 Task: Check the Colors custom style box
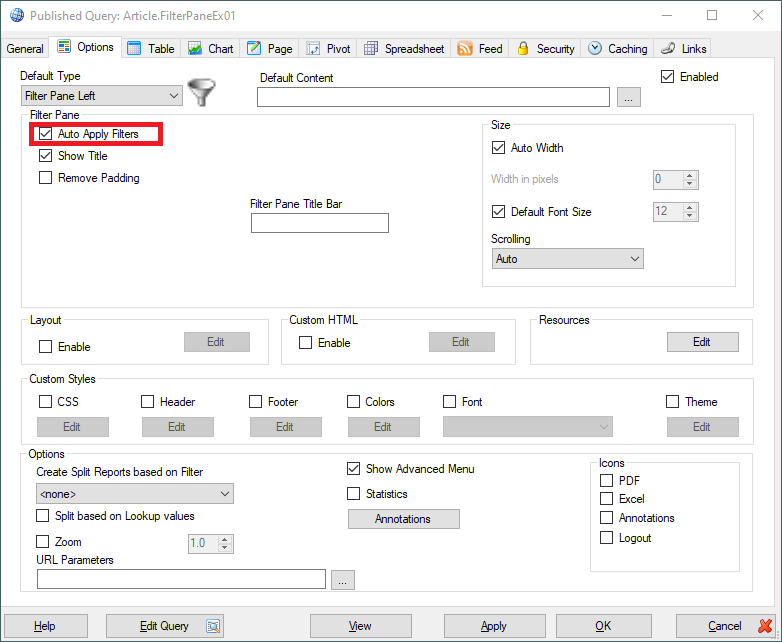[x=353, y=402]
